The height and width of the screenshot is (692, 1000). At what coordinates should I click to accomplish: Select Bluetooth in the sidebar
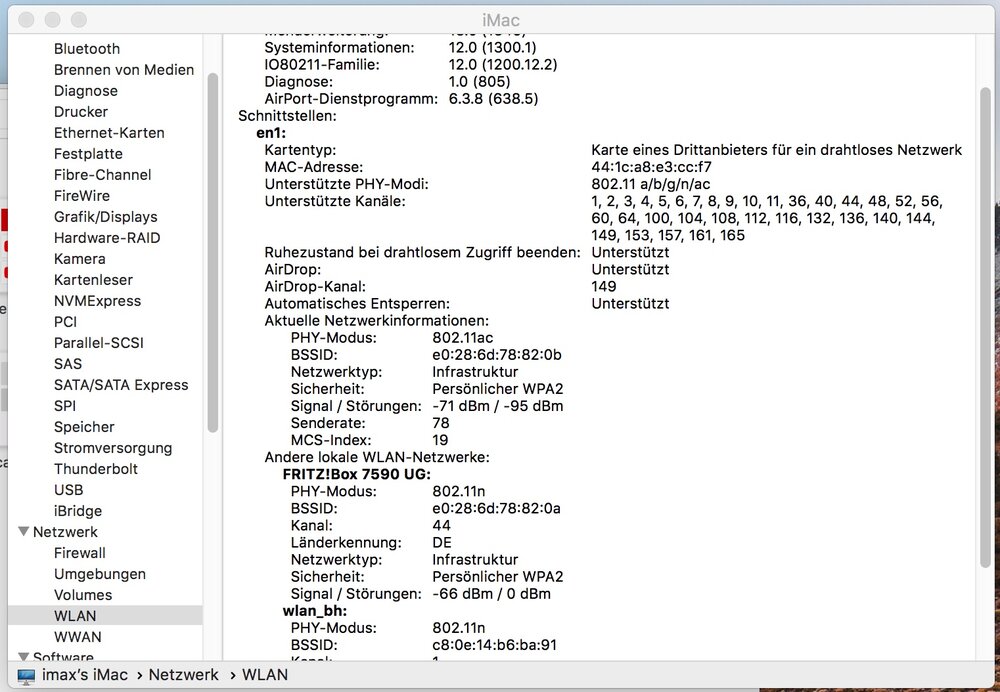tap(86, 49)
